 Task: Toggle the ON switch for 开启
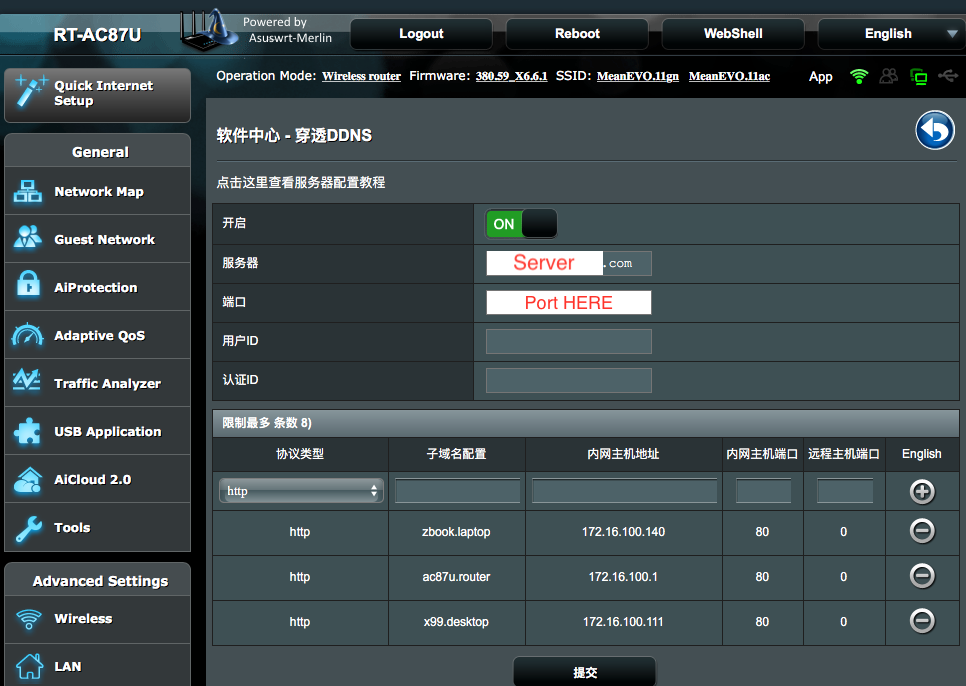click(x=520, y=224)
